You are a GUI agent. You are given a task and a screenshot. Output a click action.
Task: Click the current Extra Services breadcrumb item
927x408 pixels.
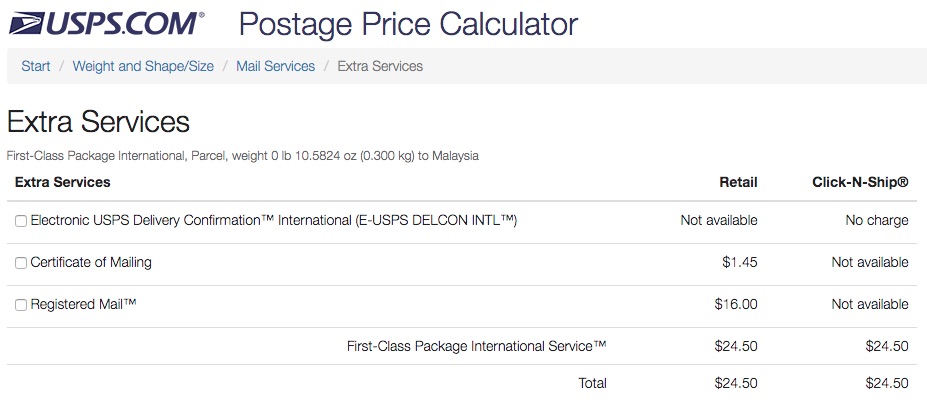(x=380, y=66)
